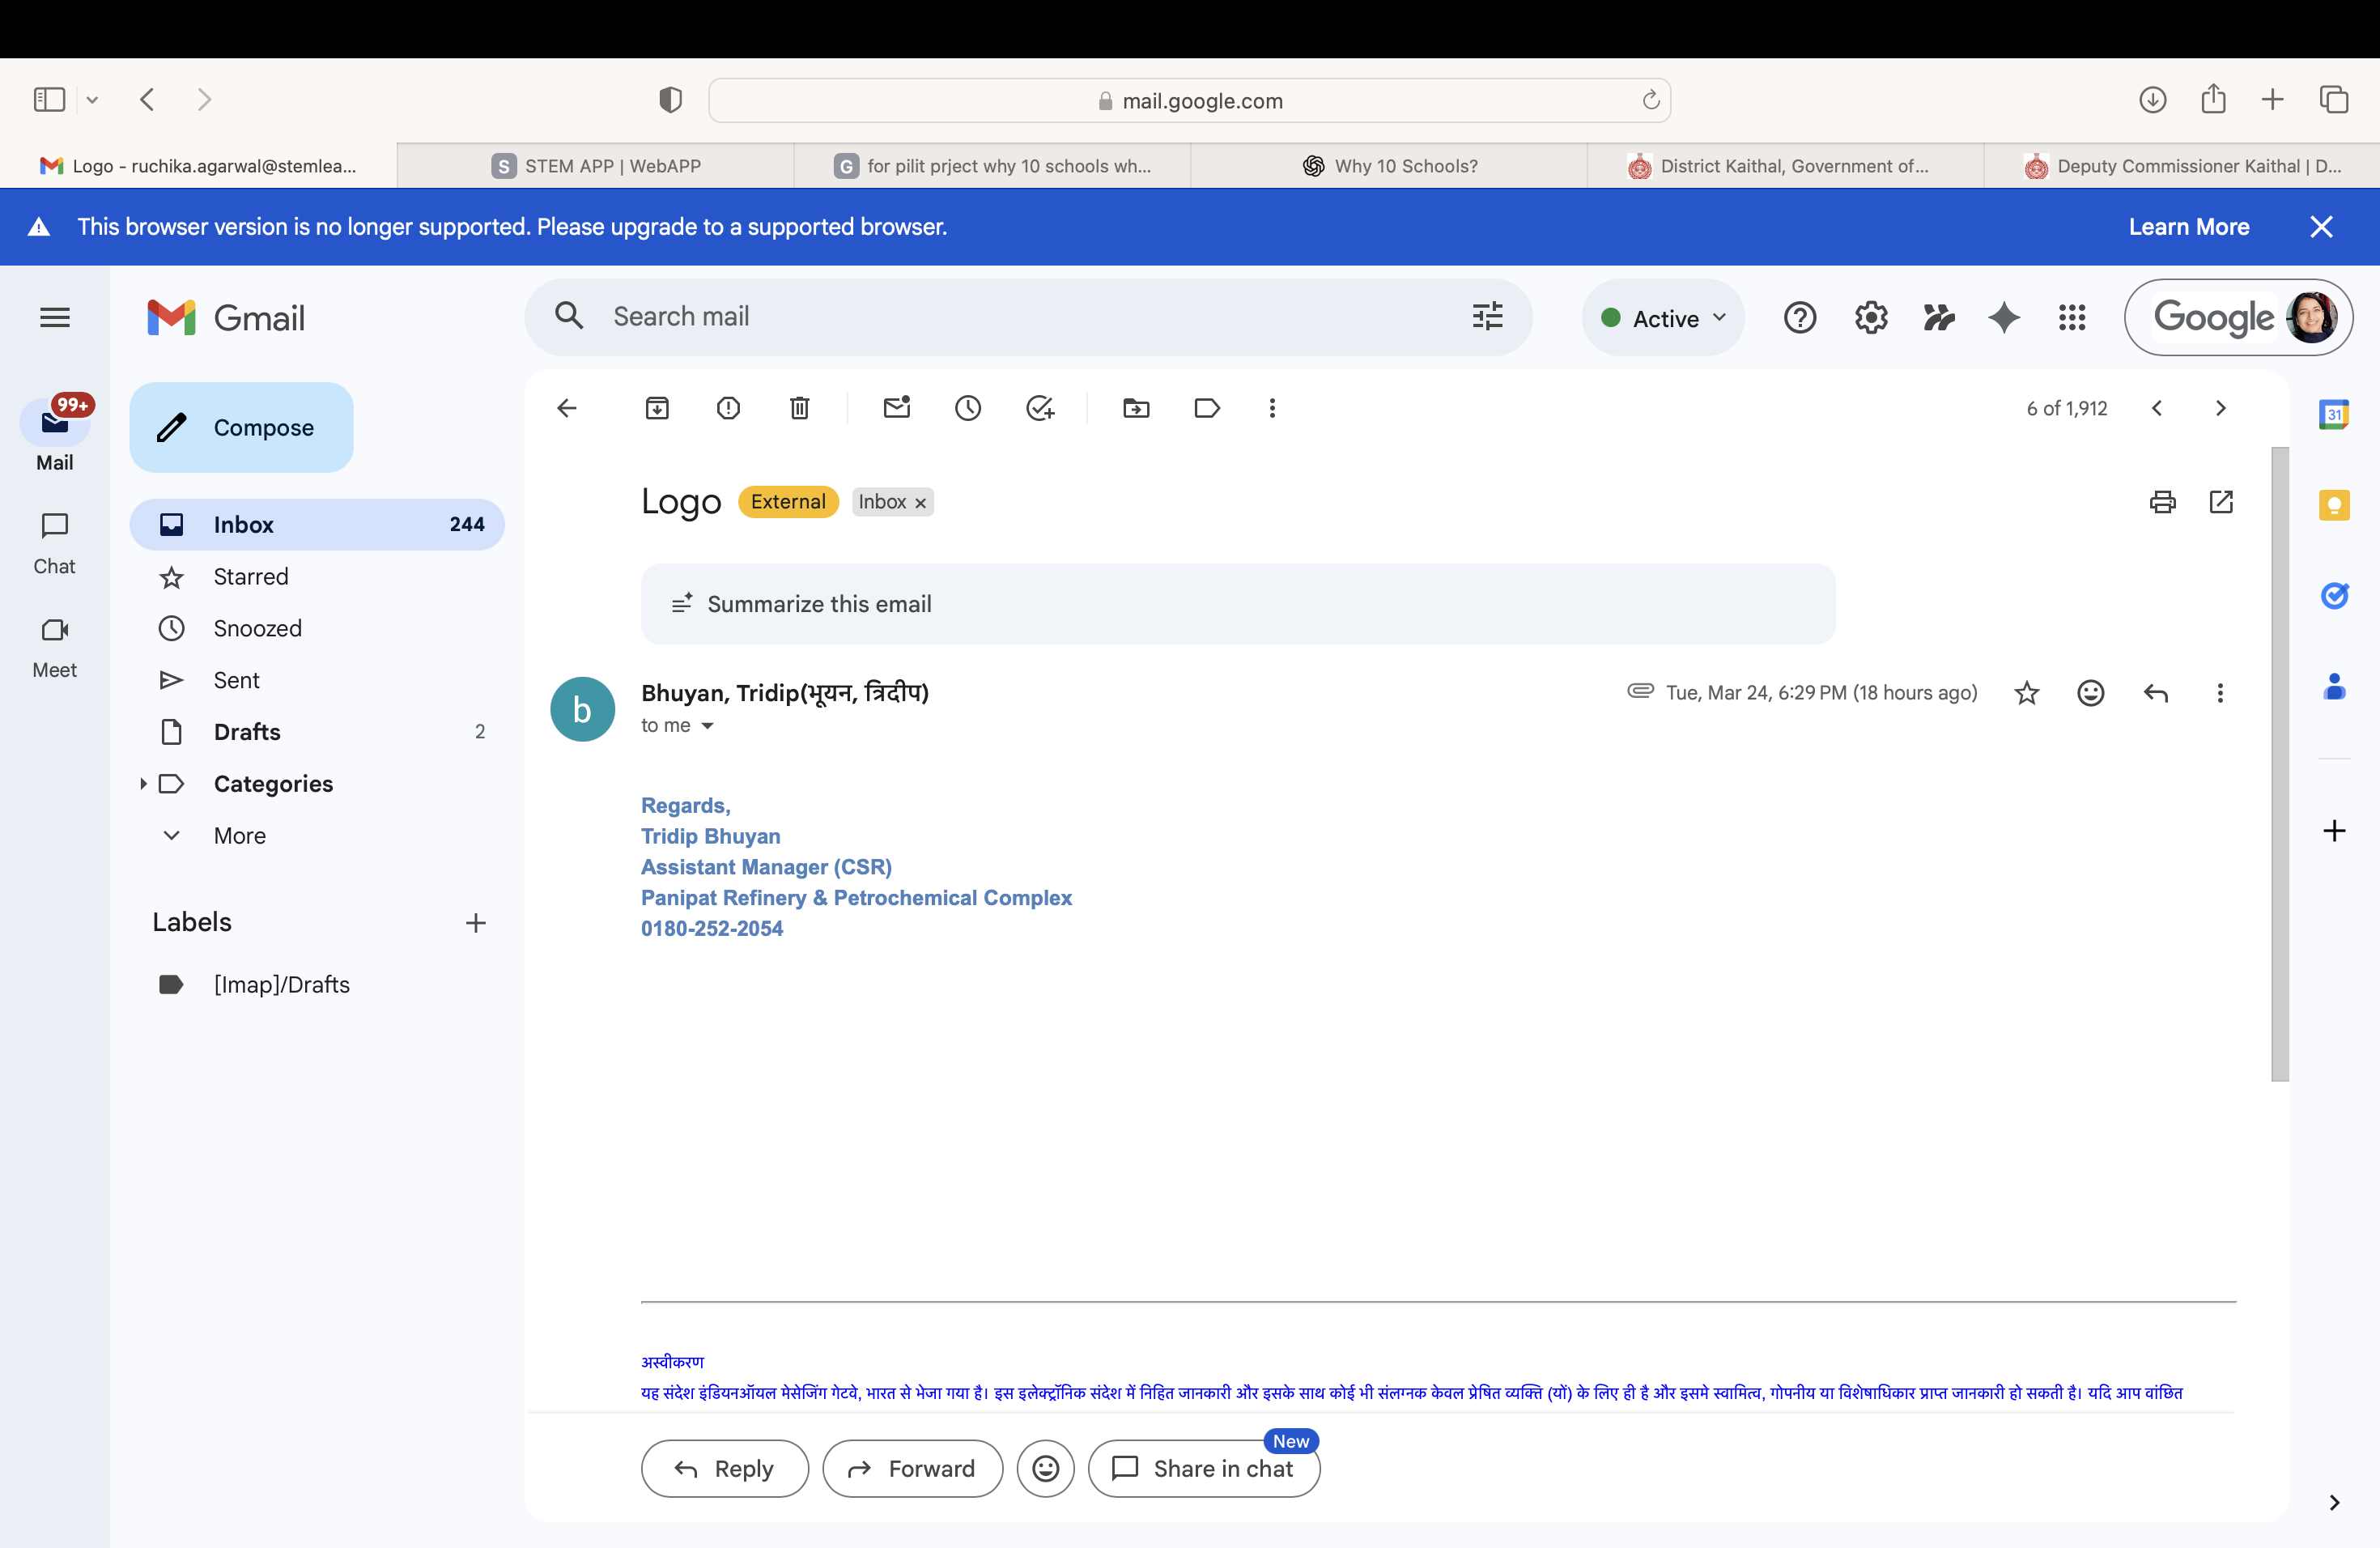Star the message from Tridip Bhuyan

[2026, 693]
